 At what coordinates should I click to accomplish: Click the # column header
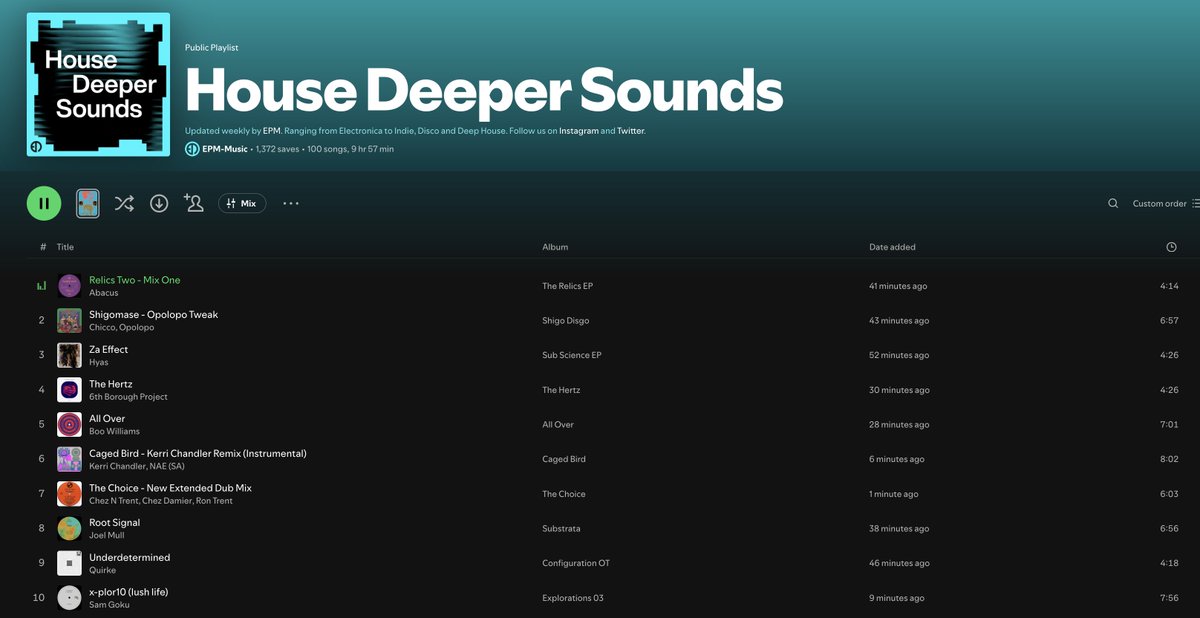43,247
